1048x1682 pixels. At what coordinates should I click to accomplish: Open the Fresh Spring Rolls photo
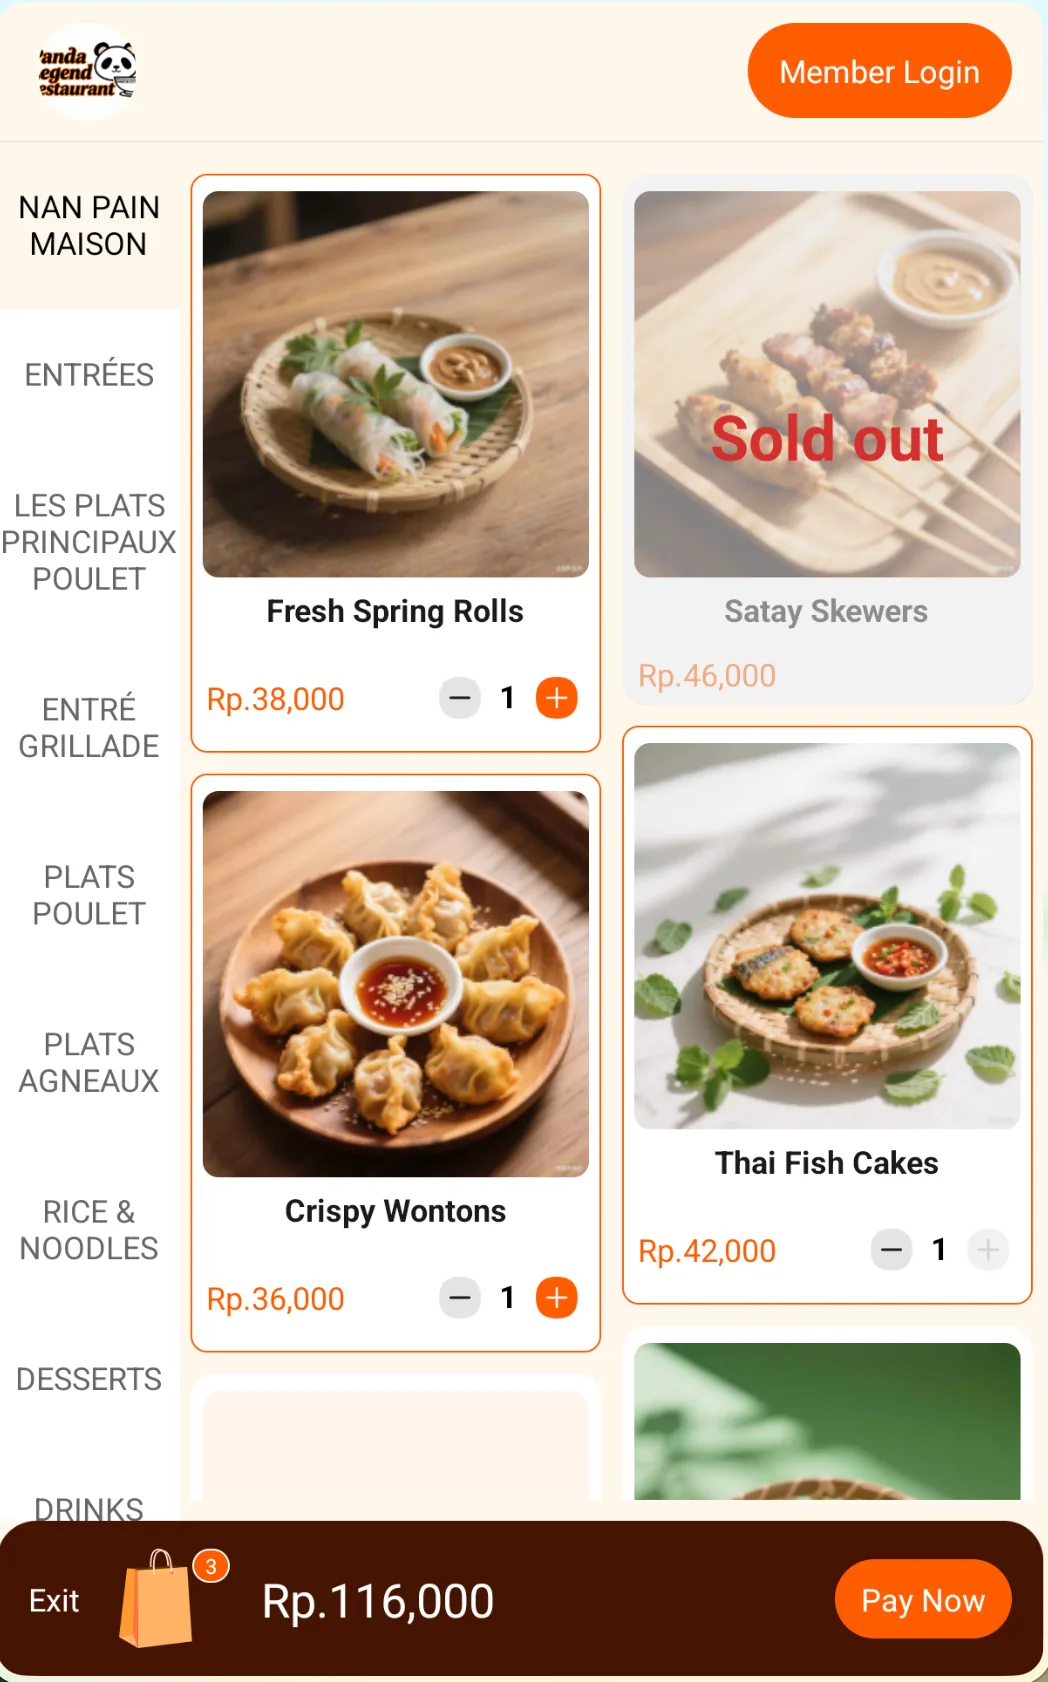396,384
